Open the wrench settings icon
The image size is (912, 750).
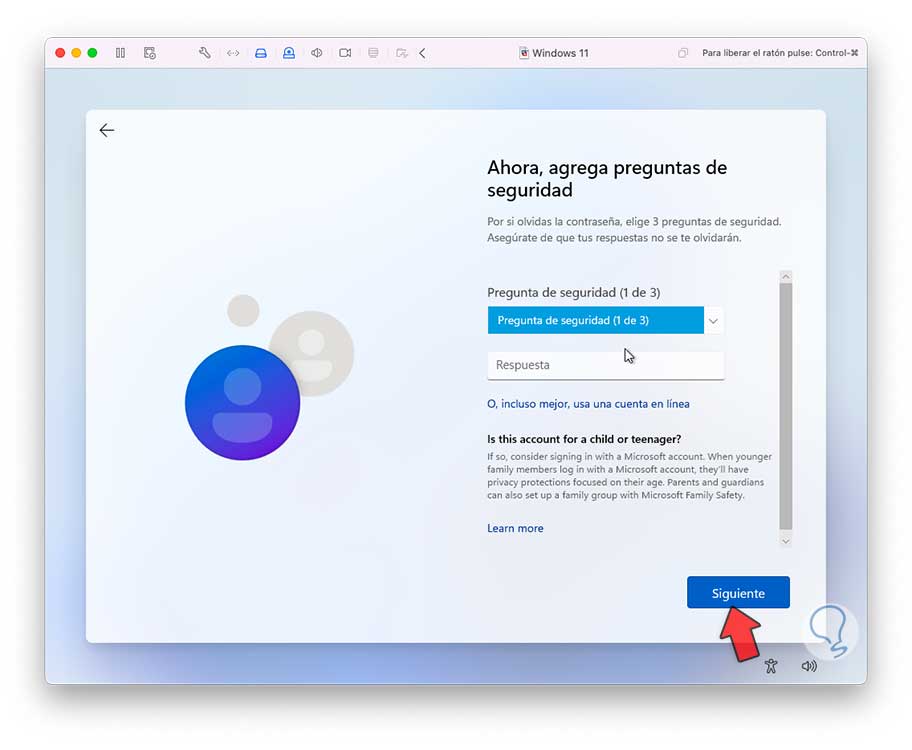[x=205, y=53]
